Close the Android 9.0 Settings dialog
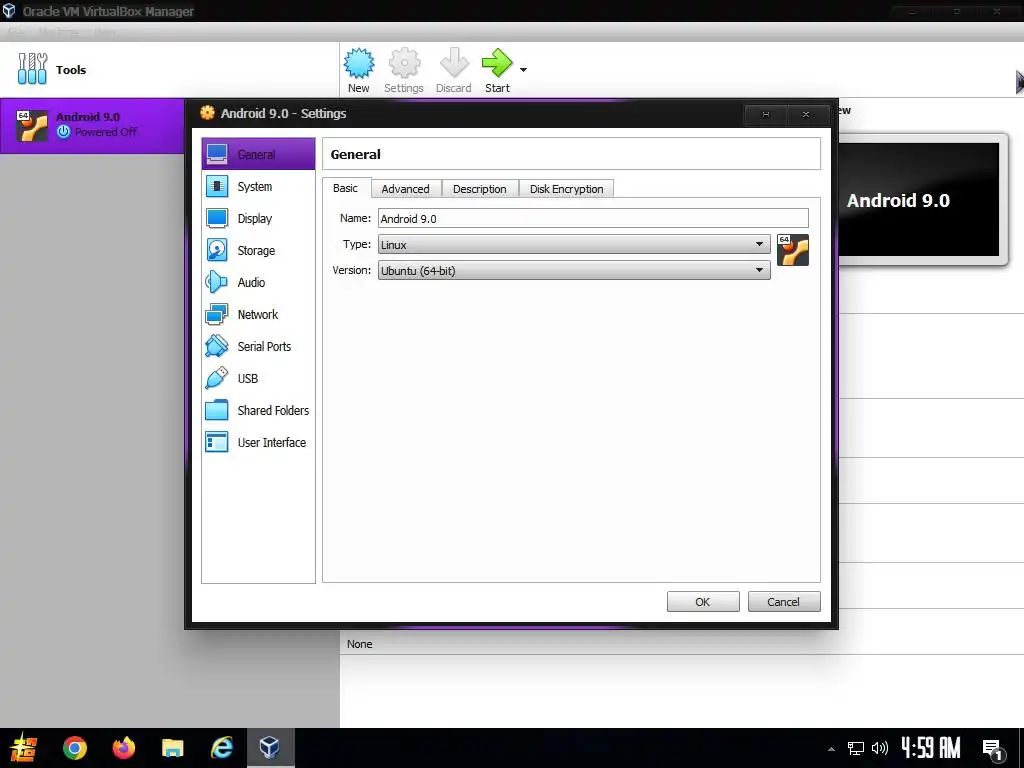Viewport: 1024px width, 768px height. point(806,114)
